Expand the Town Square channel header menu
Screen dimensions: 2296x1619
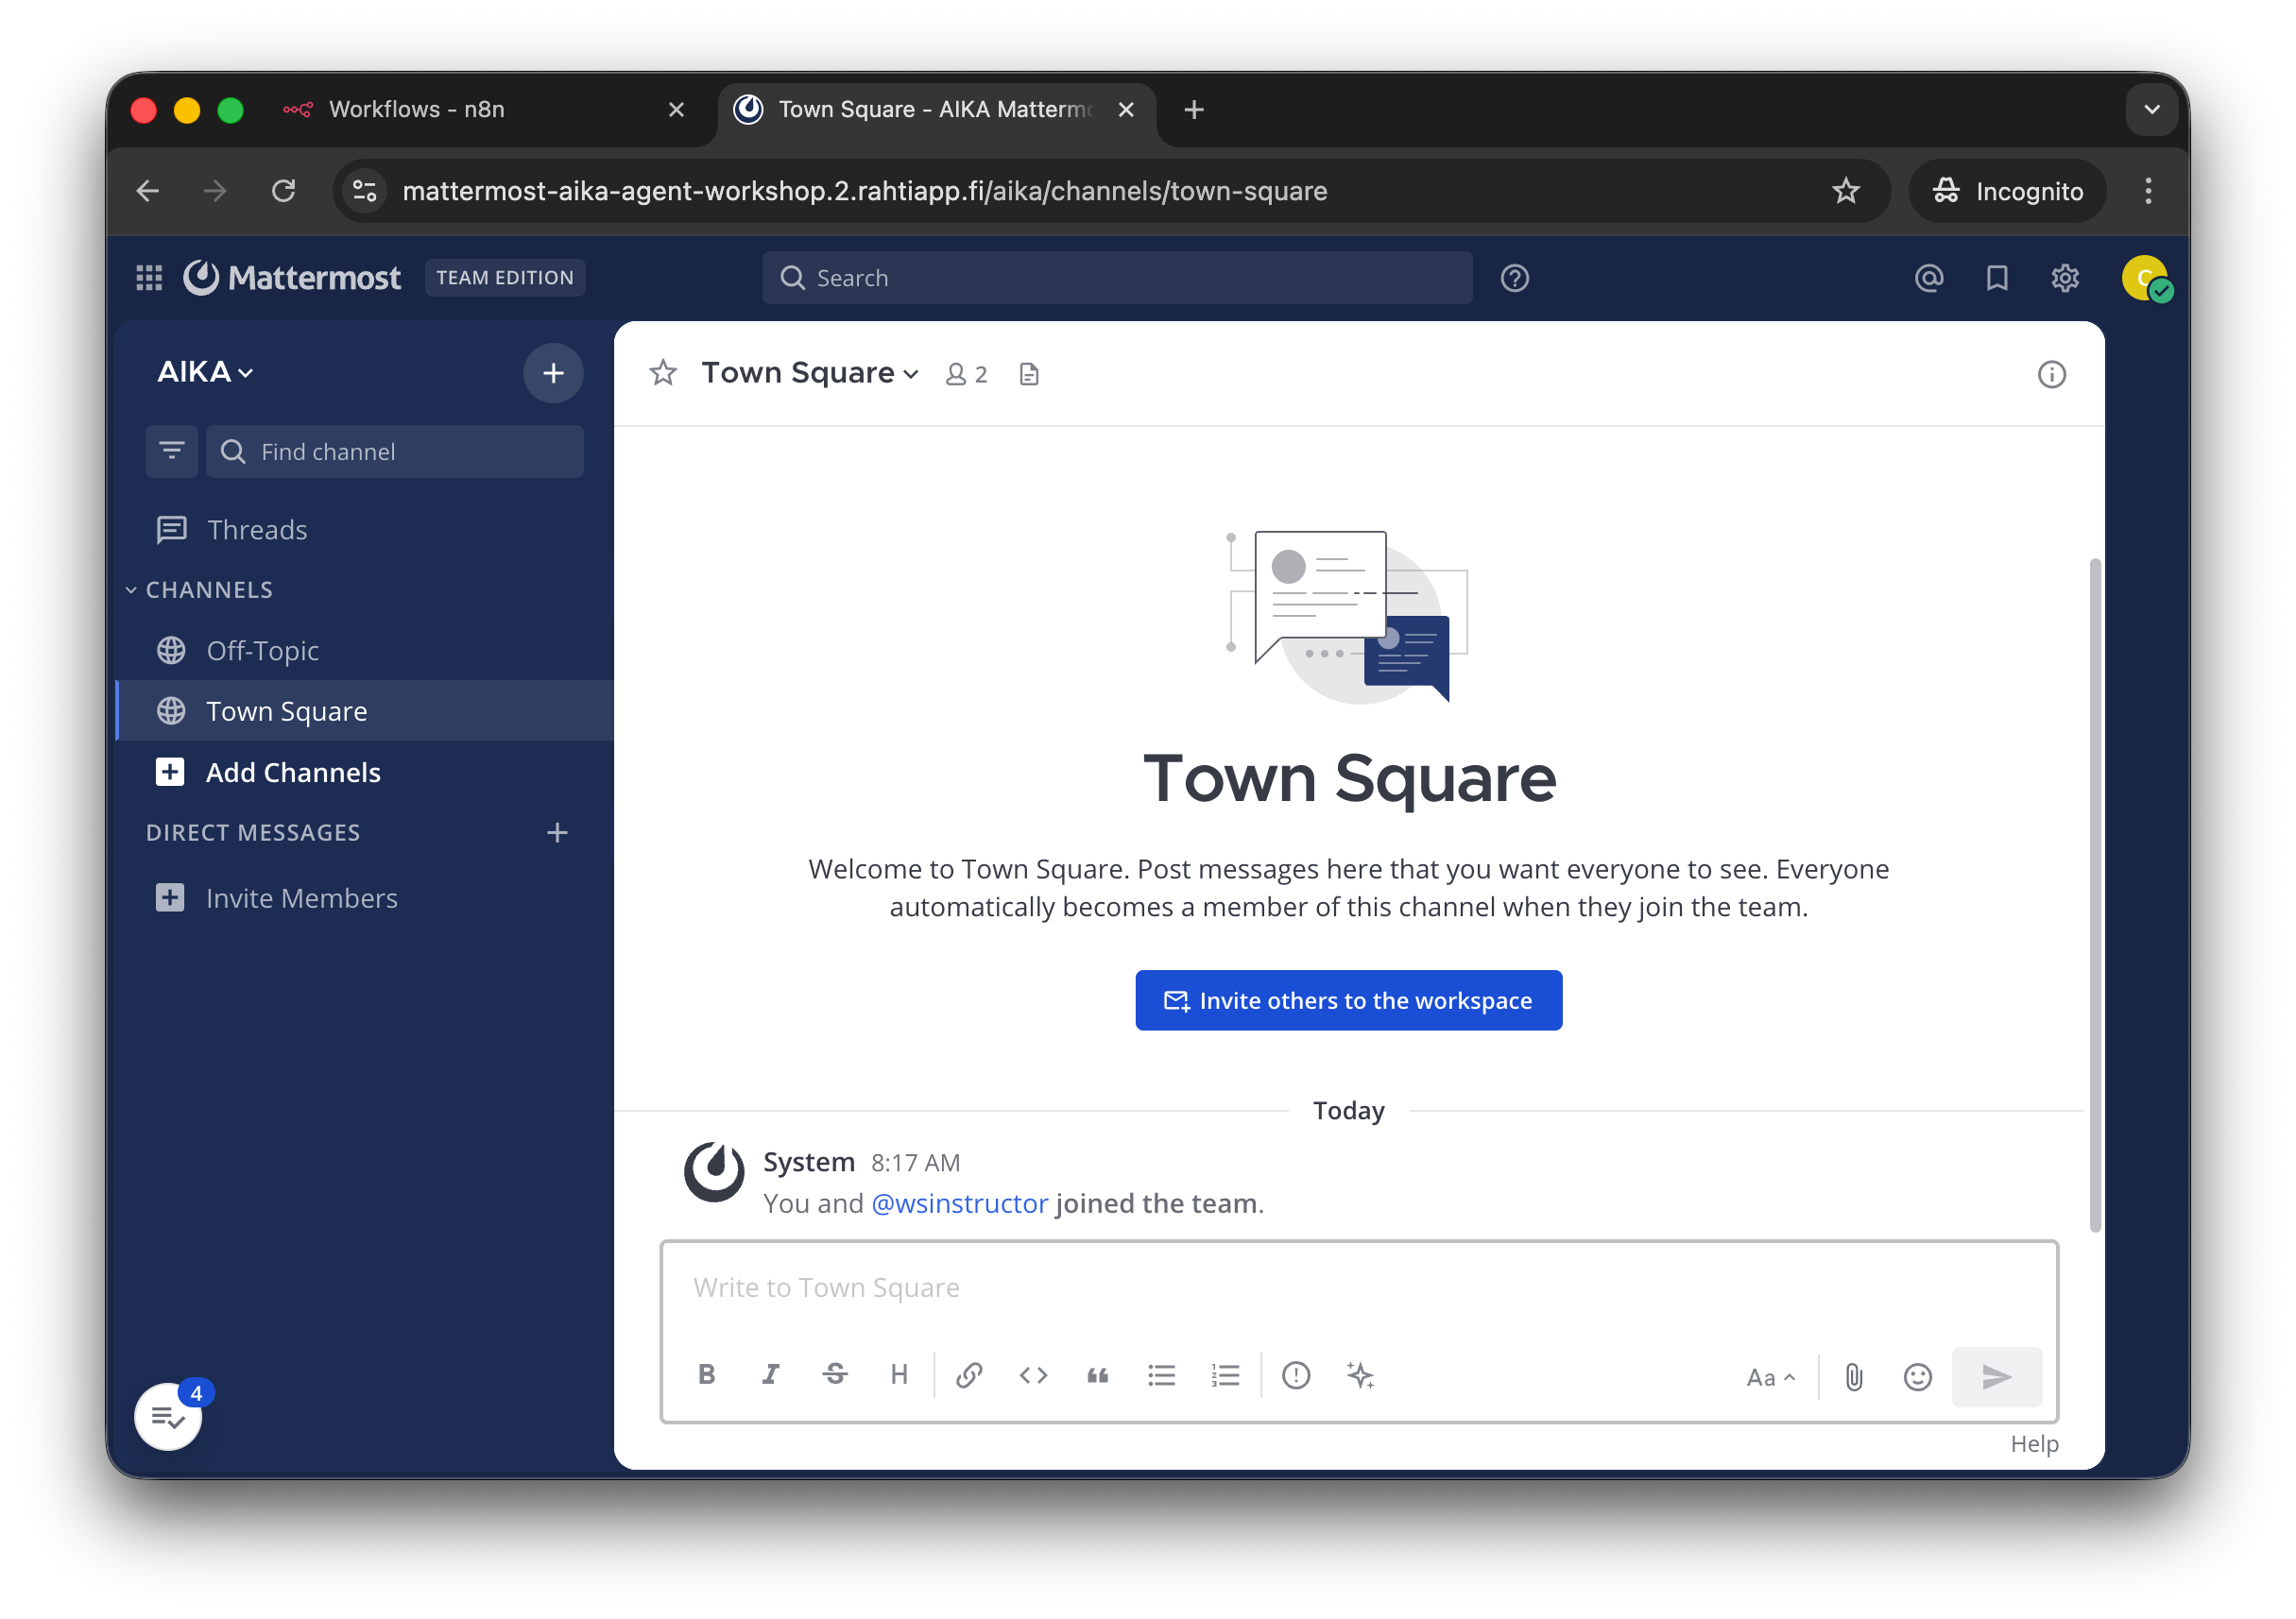point(809,373)
